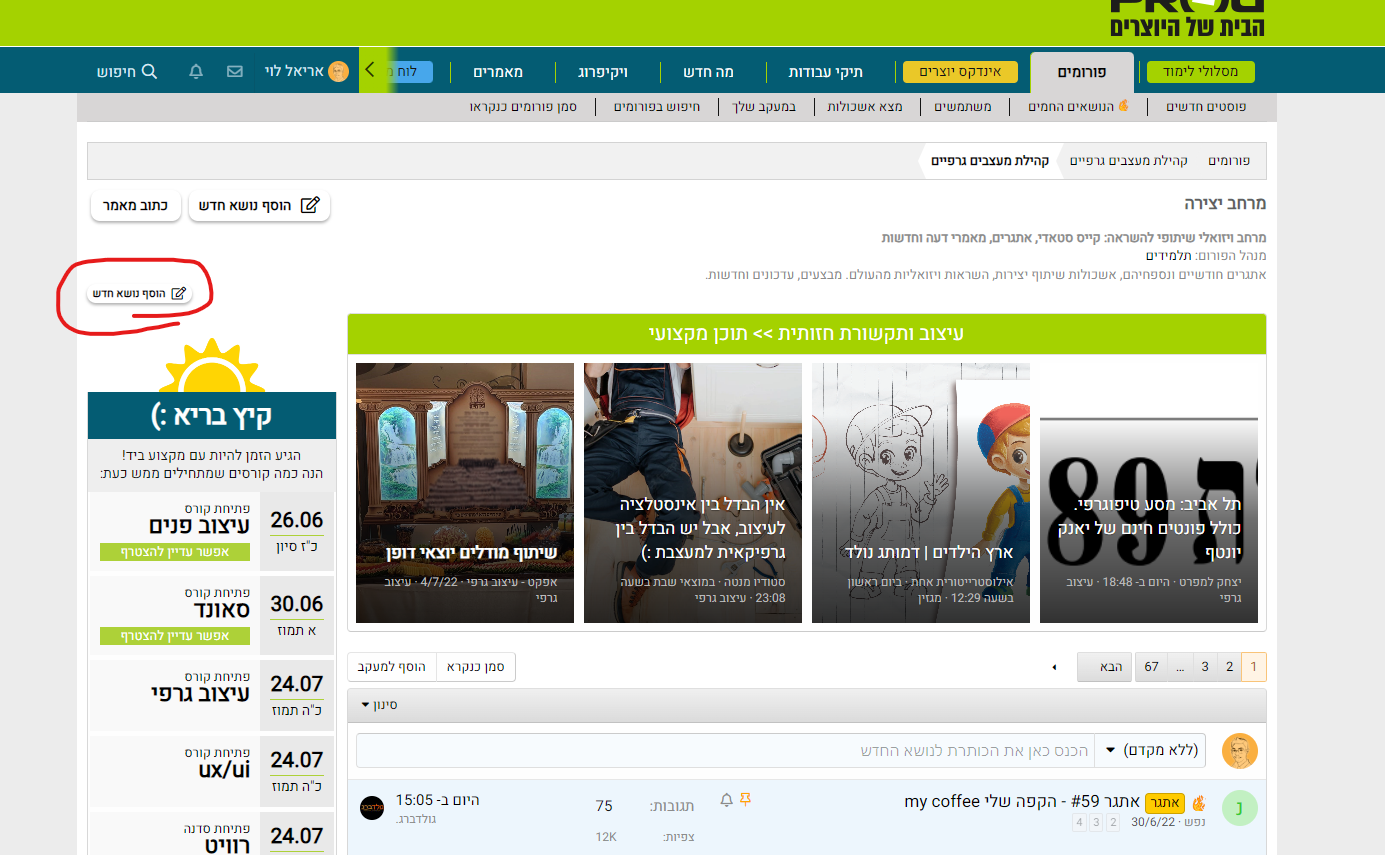This screenshot has height=855, width=1385.
Task: Open the אינדקס יוצרים menu item
Action: pyautogui.click(x=959, y=72)
